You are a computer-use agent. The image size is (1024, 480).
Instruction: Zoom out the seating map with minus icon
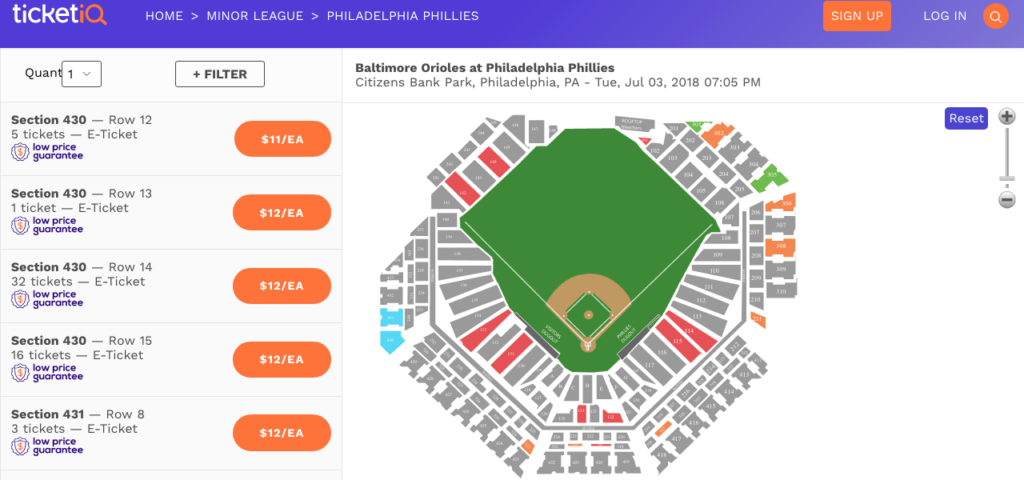[x=1007, y=200]
